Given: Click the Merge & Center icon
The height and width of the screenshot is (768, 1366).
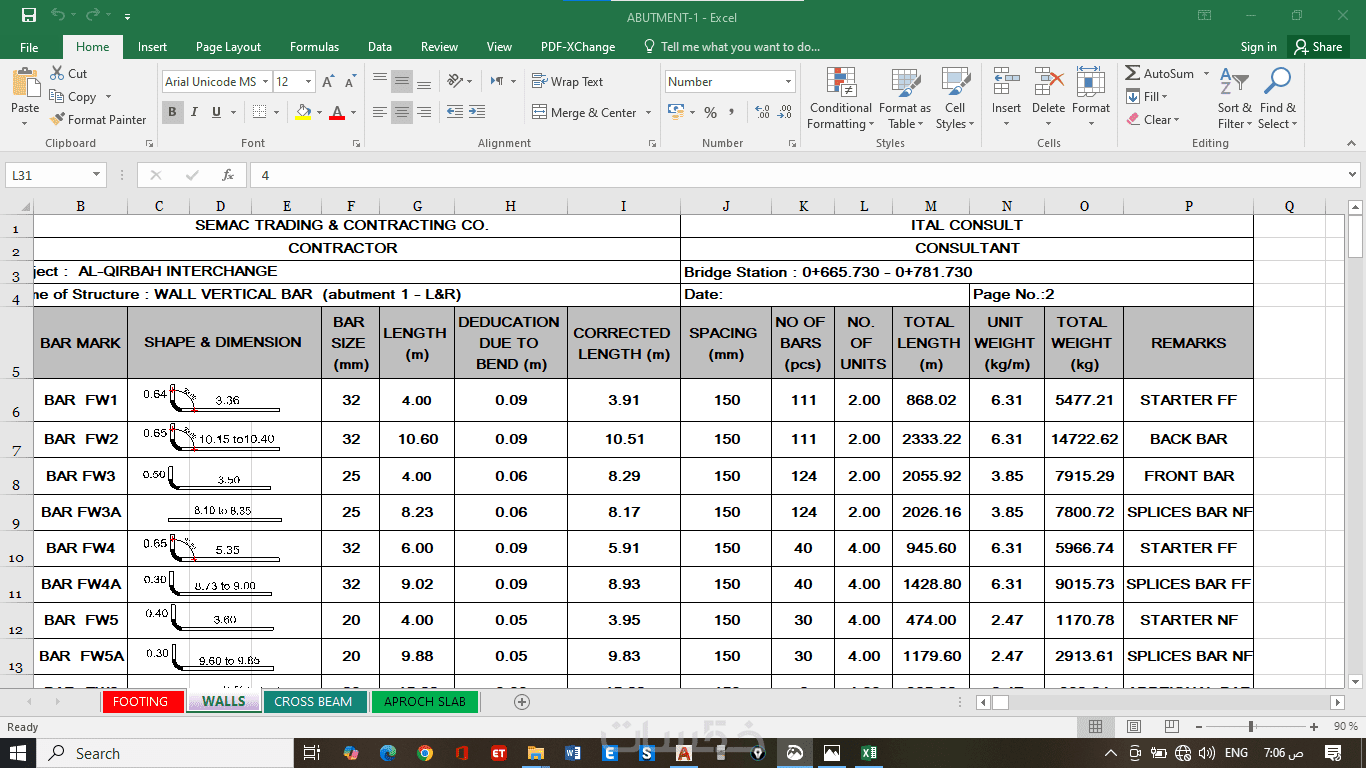Looking at the screenshot, I should tap(540, 113).
